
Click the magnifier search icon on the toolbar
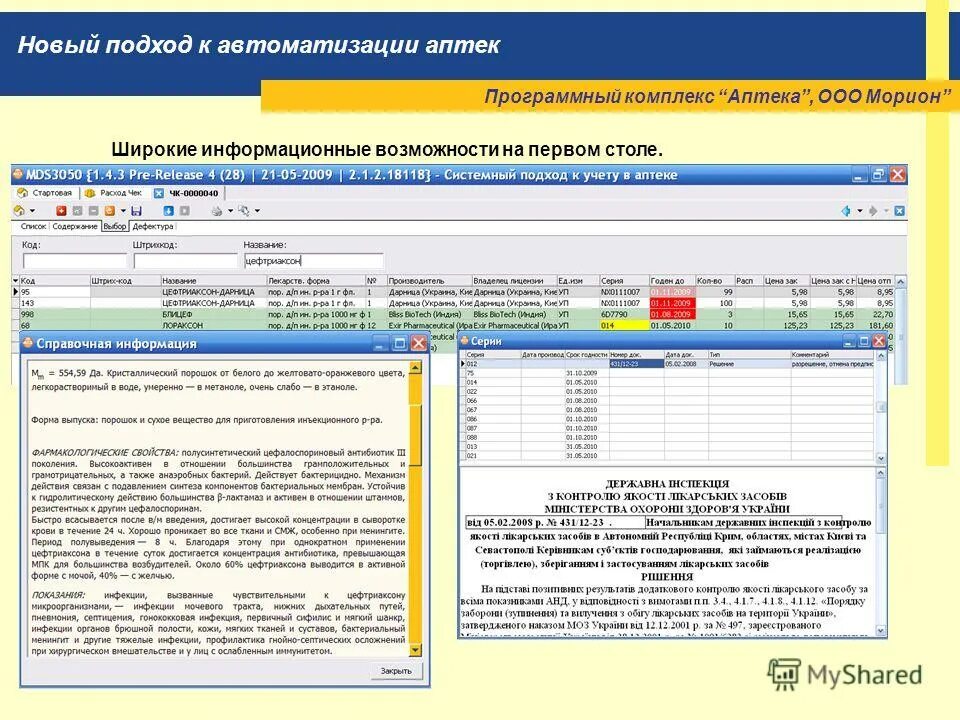pyautogui.click(x=245, y=212)
